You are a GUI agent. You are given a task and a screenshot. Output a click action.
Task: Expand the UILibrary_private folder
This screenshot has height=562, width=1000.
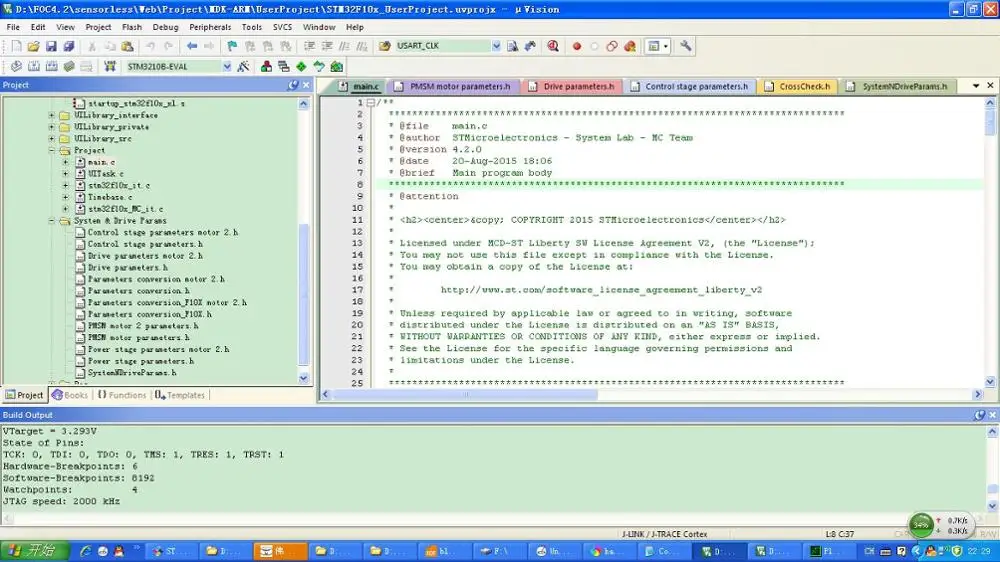coord(52,127)
